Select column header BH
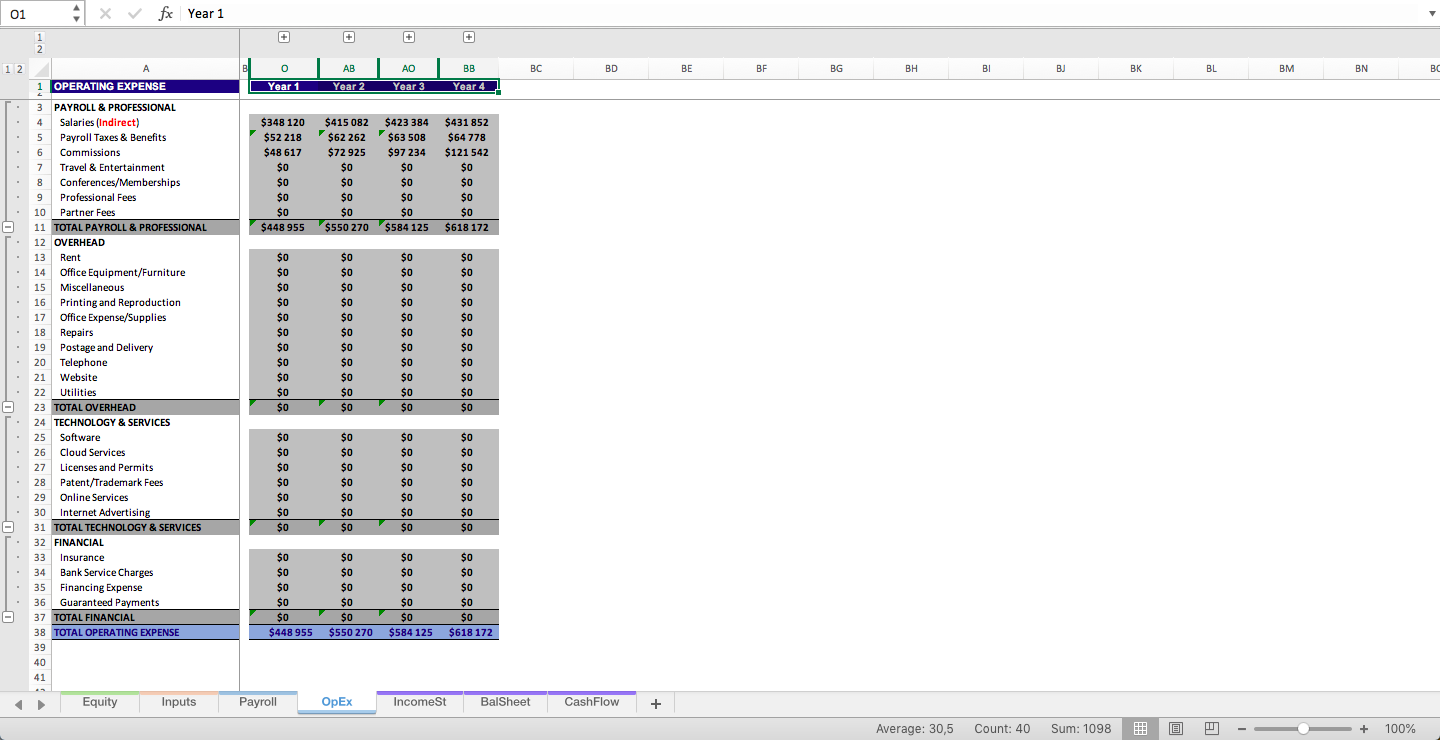 coord(911,69)
